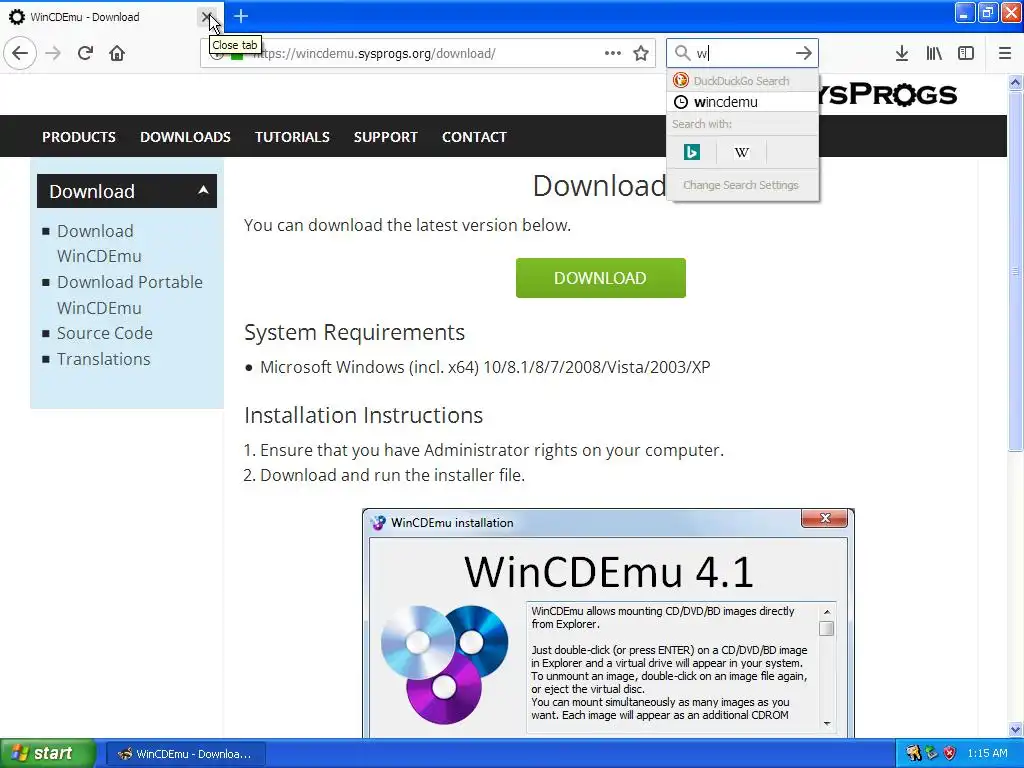Close the WinCDEmu - Download tab

[206, 16]
